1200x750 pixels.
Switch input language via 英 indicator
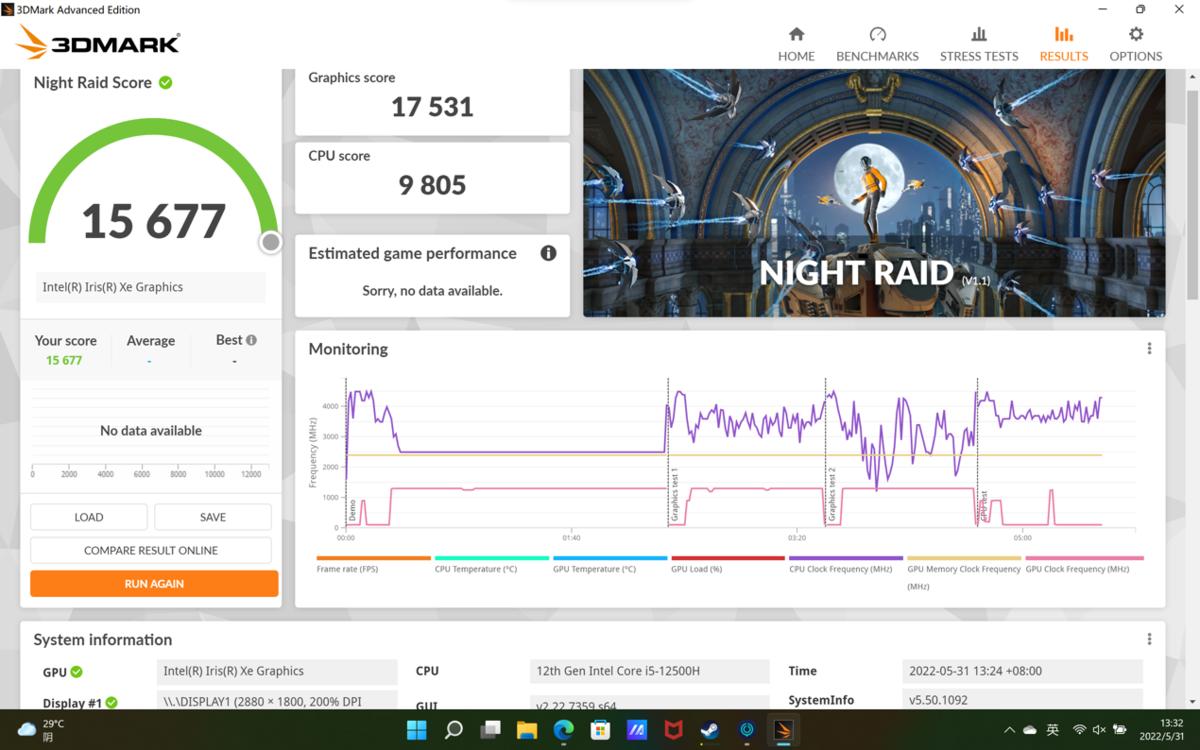point(1053,730)
